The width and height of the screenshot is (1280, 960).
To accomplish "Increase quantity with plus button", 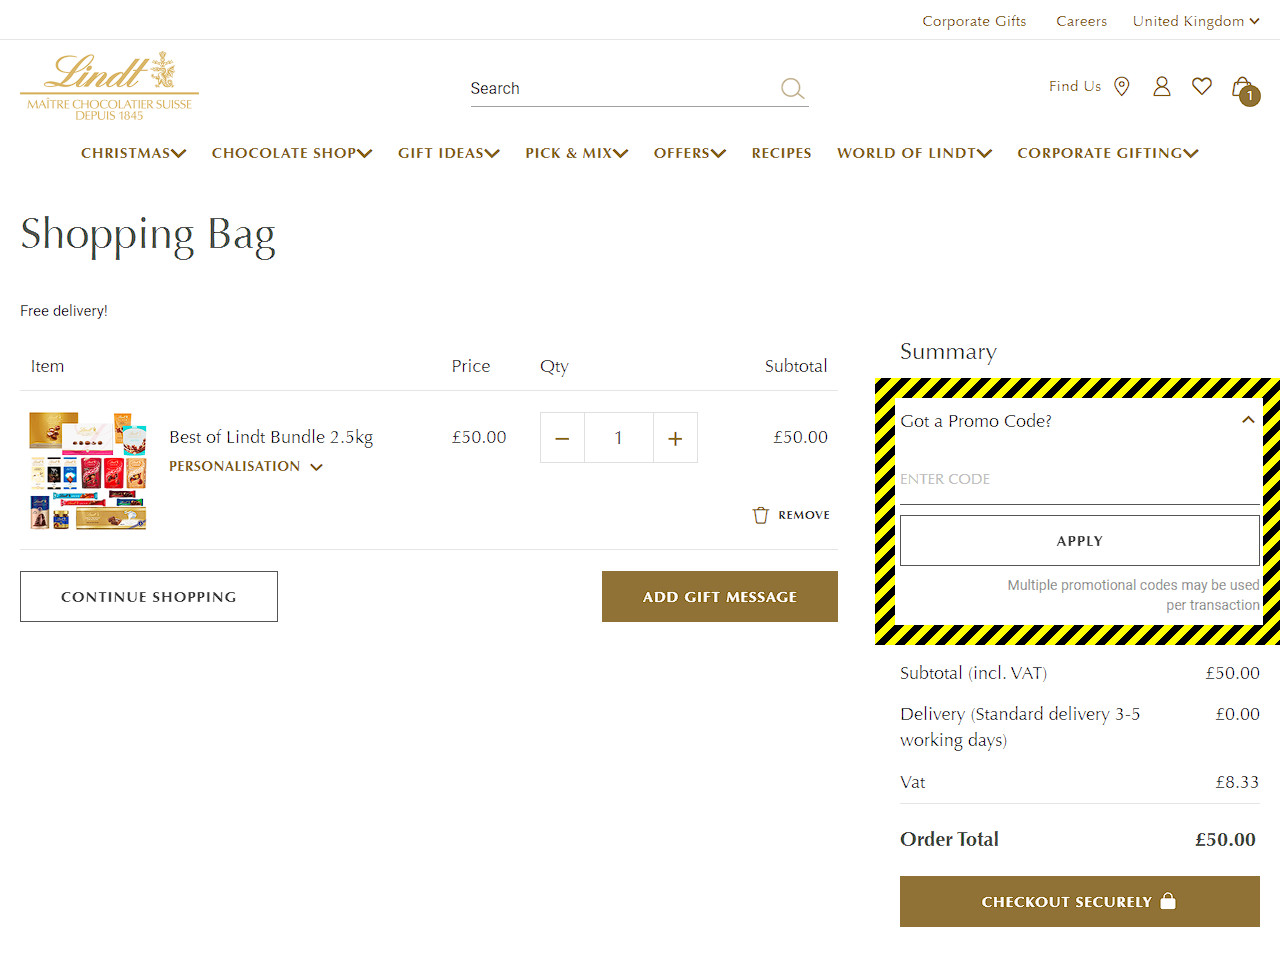I will 675,438.
